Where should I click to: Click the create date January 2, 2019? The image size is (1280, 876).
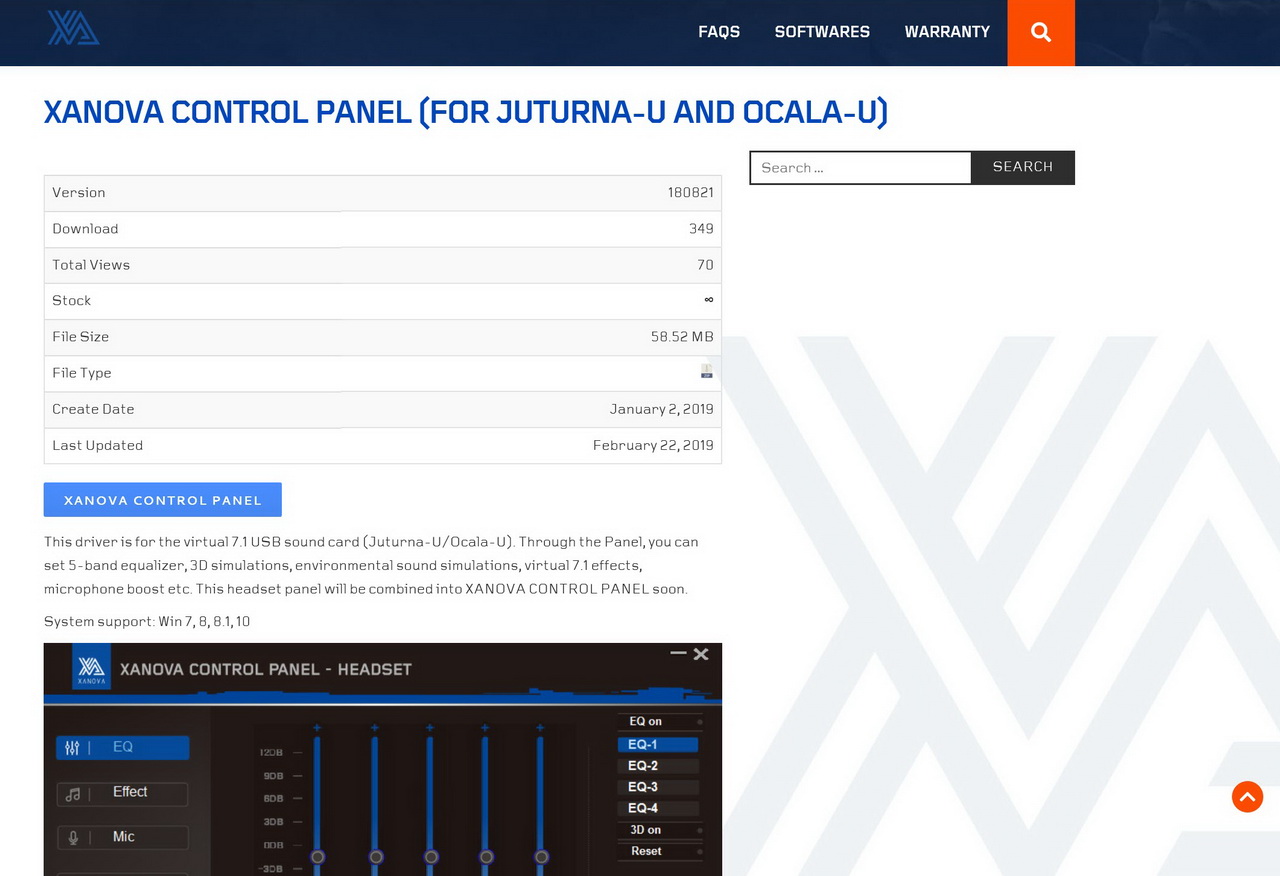[x=662, y=409]
